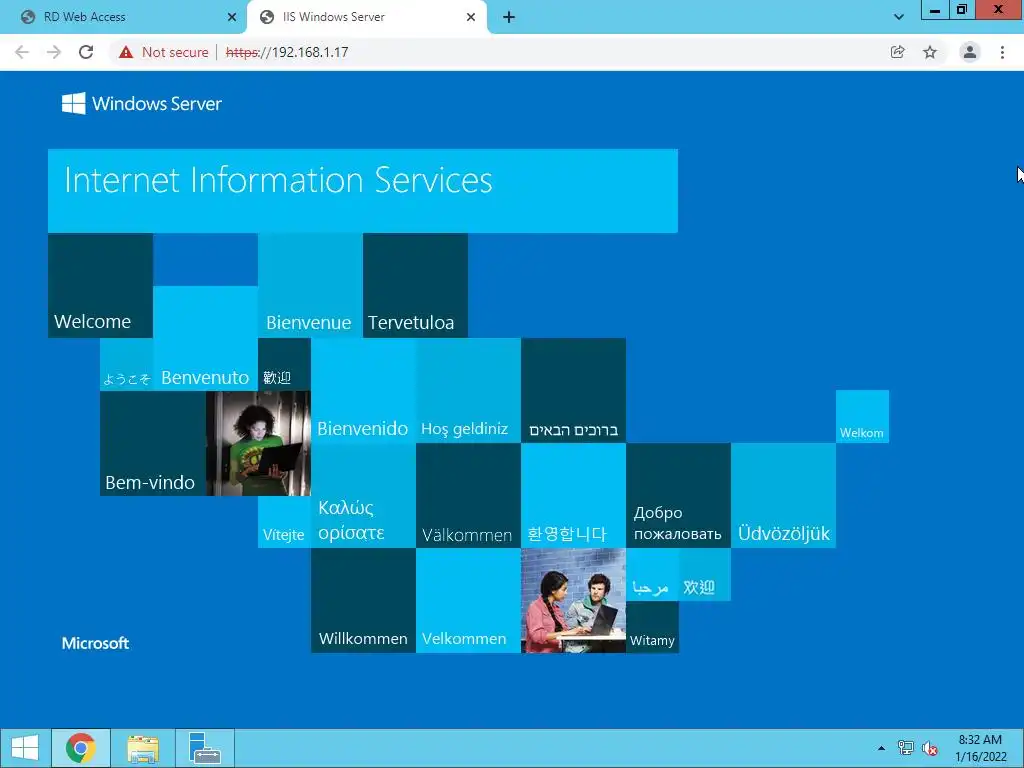Show hidden system tray icons
The width and height of the screenshot is (1024, 768).
point(882,748)
